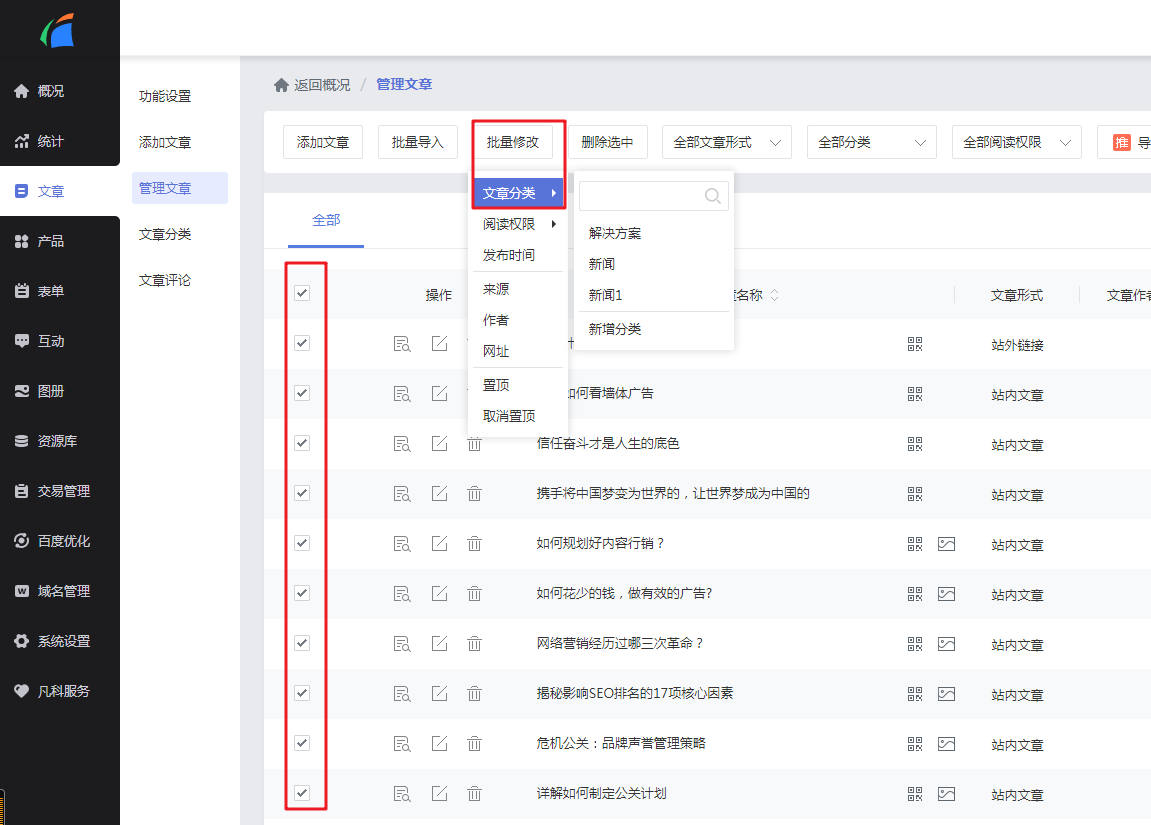This screenshot has width=1151, height=825.
Task: Click the search magnifier in category popup
Action: (712, 196)
